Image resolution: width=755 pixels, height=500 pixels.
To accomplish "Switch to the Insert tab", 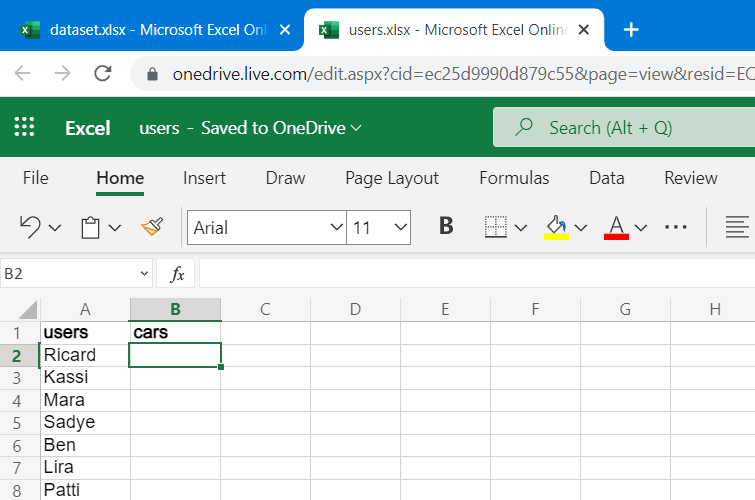I will [204, 178].
